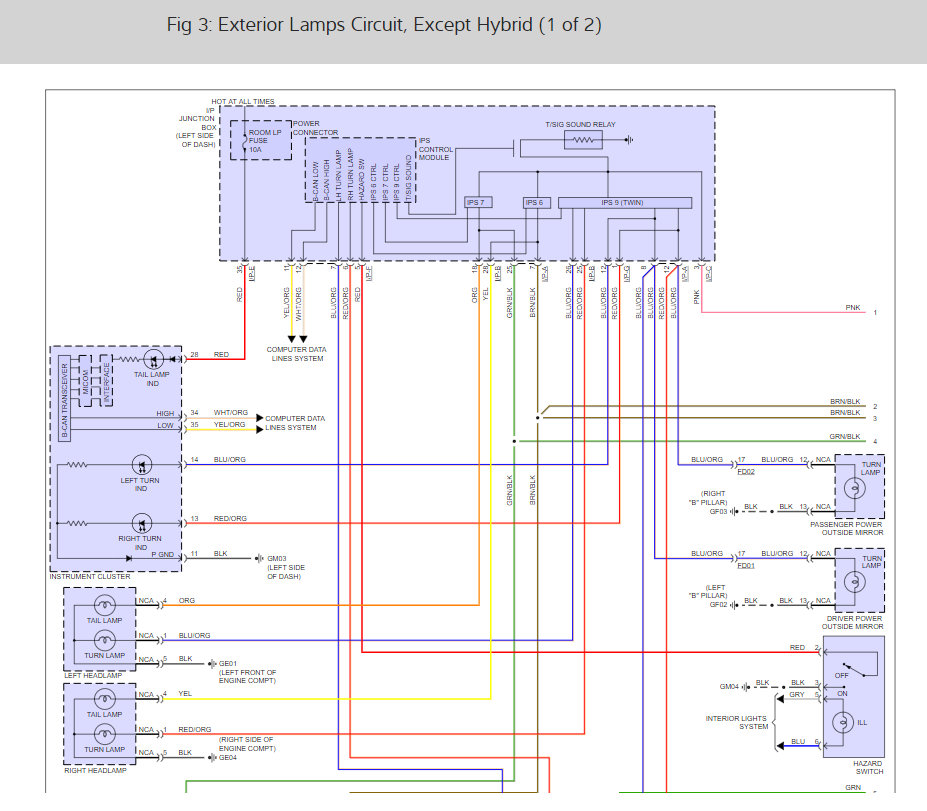Select the 'IPS 6' box
Viewport: 927px width, 811px height.
click(537, 203)
